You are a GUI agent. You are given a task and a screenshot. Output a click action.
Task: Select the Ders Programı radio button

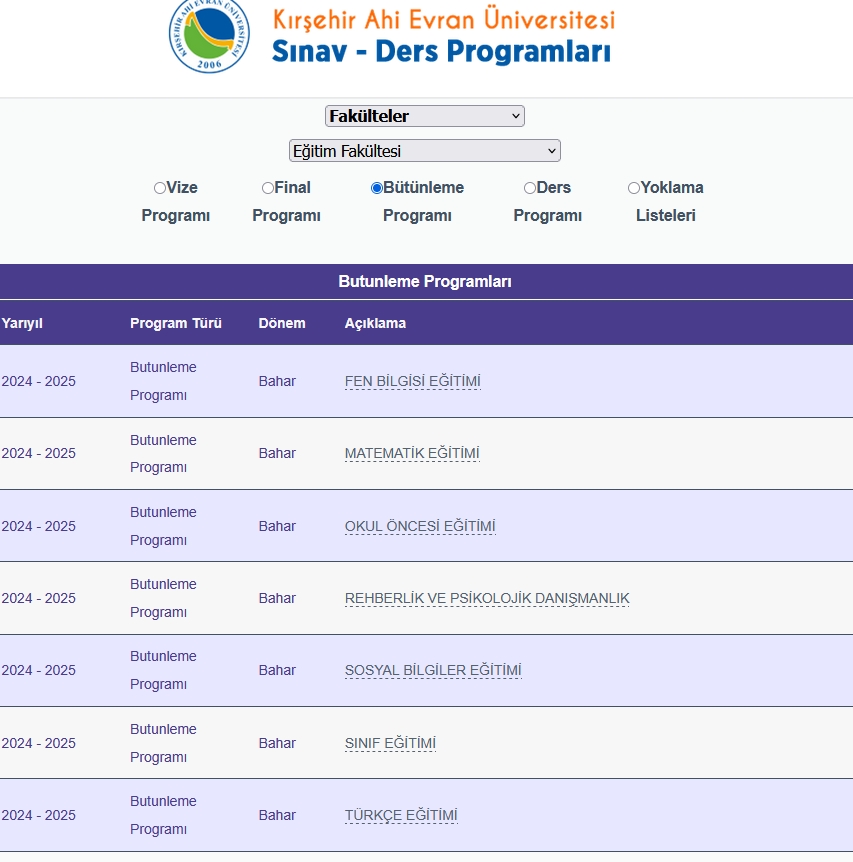[x=529, y=188]
